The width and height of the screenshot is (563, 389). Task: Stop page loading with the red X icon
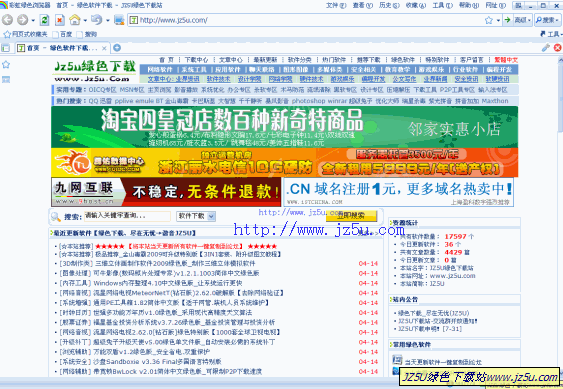click(x=60, y=20)
